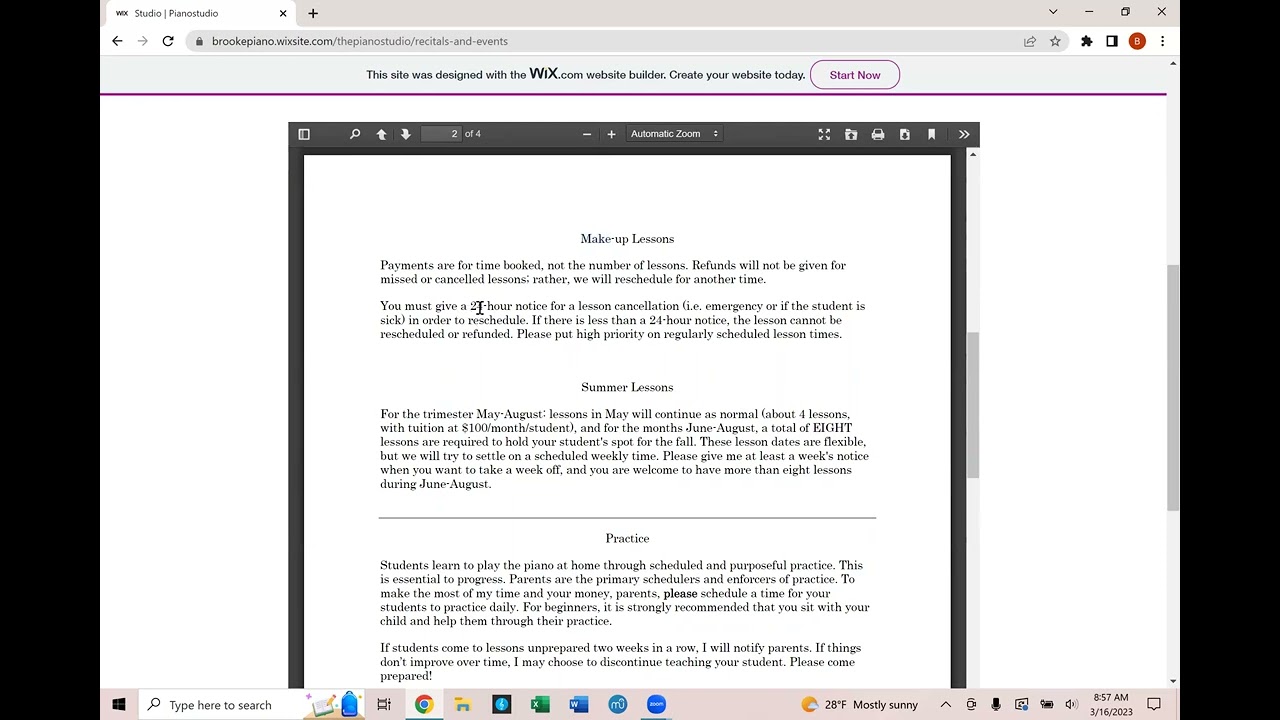Reload the current web page
Viewport: 1280px width, 720px height.
168,41
